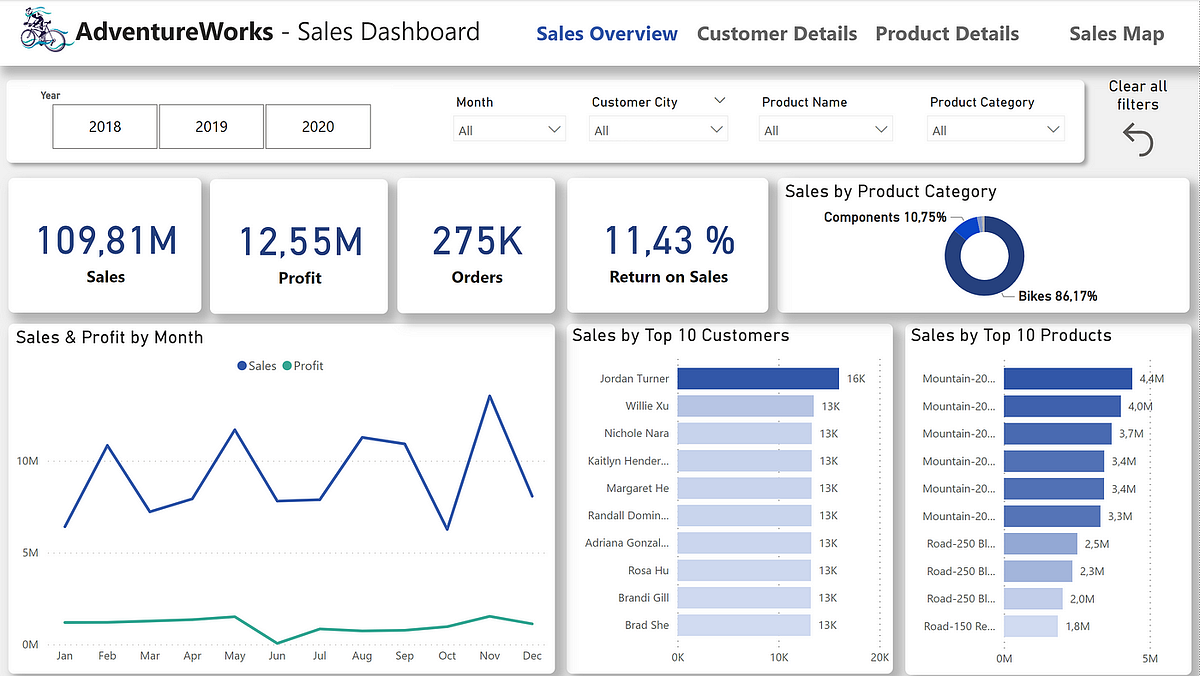
Task: Select the Sales Overview tab
Action: coord(606,33)
